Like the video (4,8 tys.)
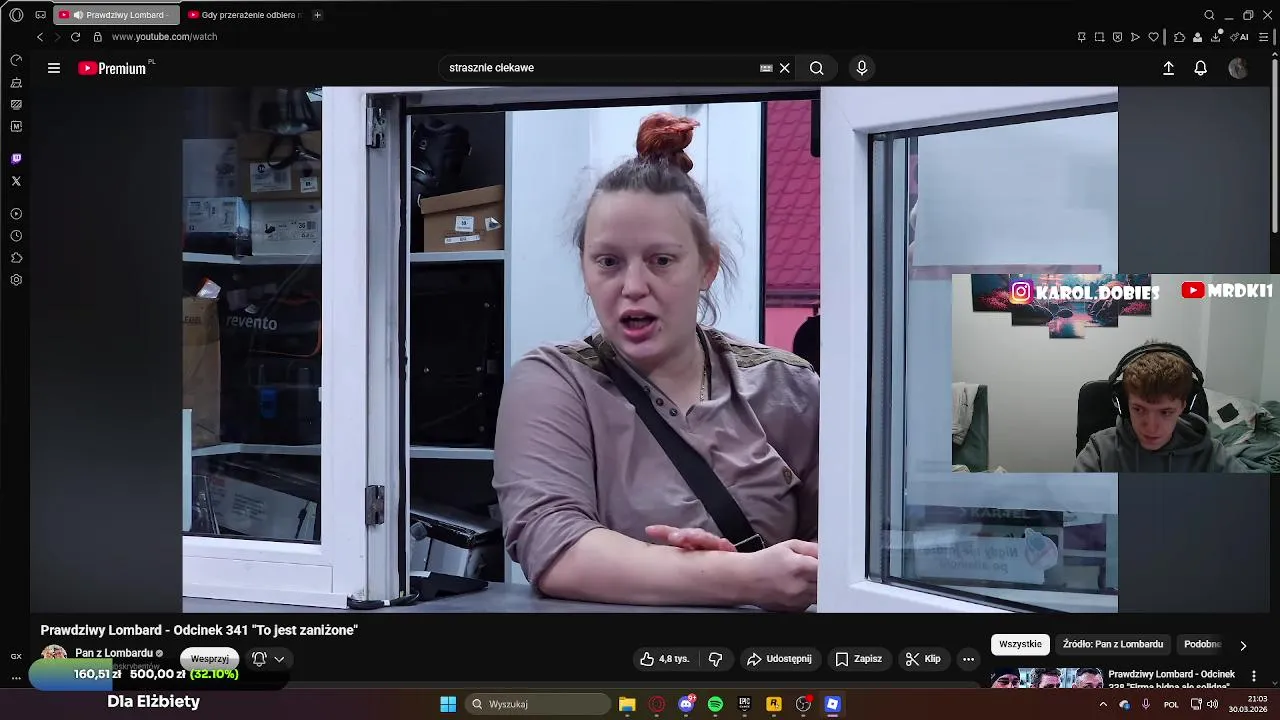This screenshot has height=720, width=1280. [665, 659]
